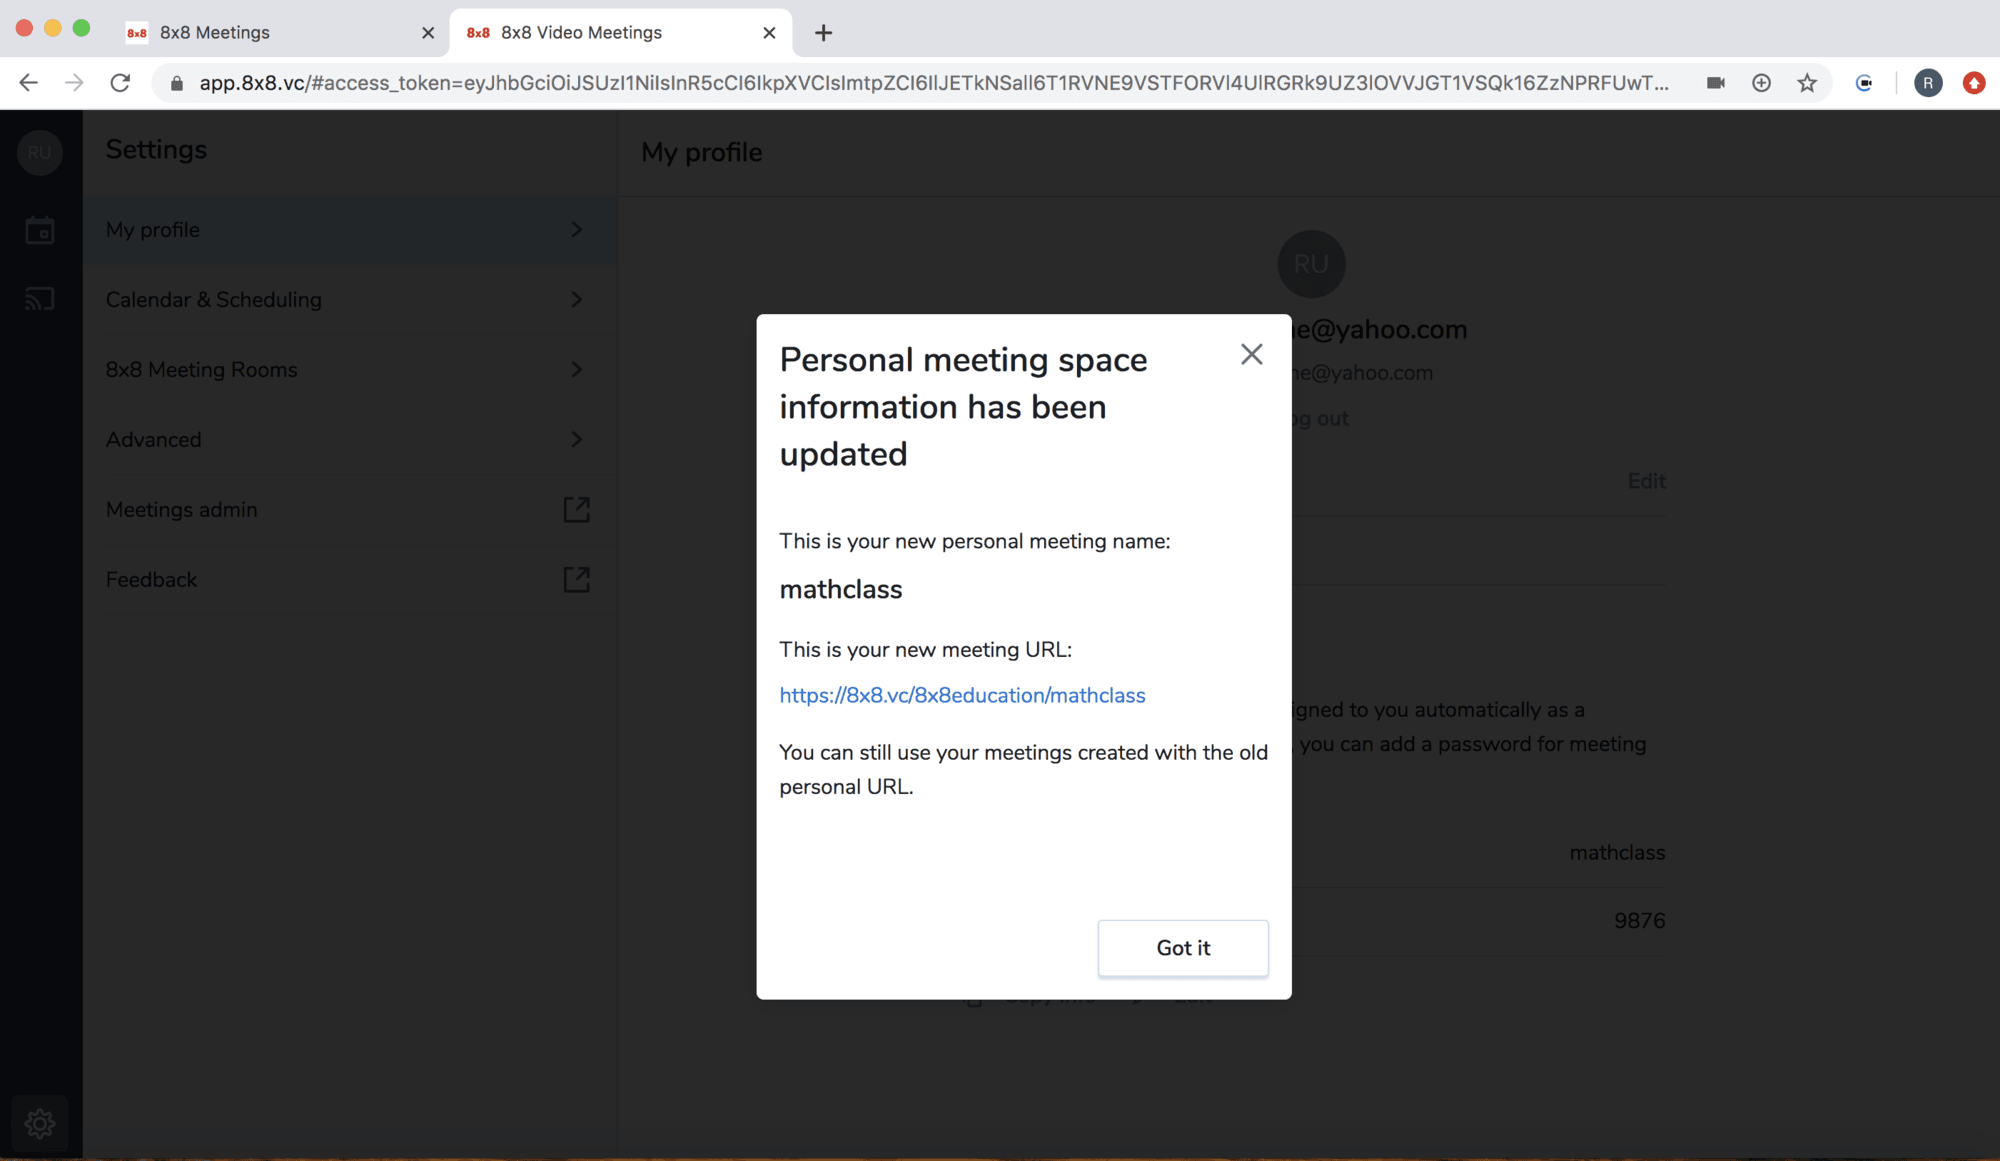
Task: Expand Calendar & Scheduling settings
Action: tap(576, 300)
